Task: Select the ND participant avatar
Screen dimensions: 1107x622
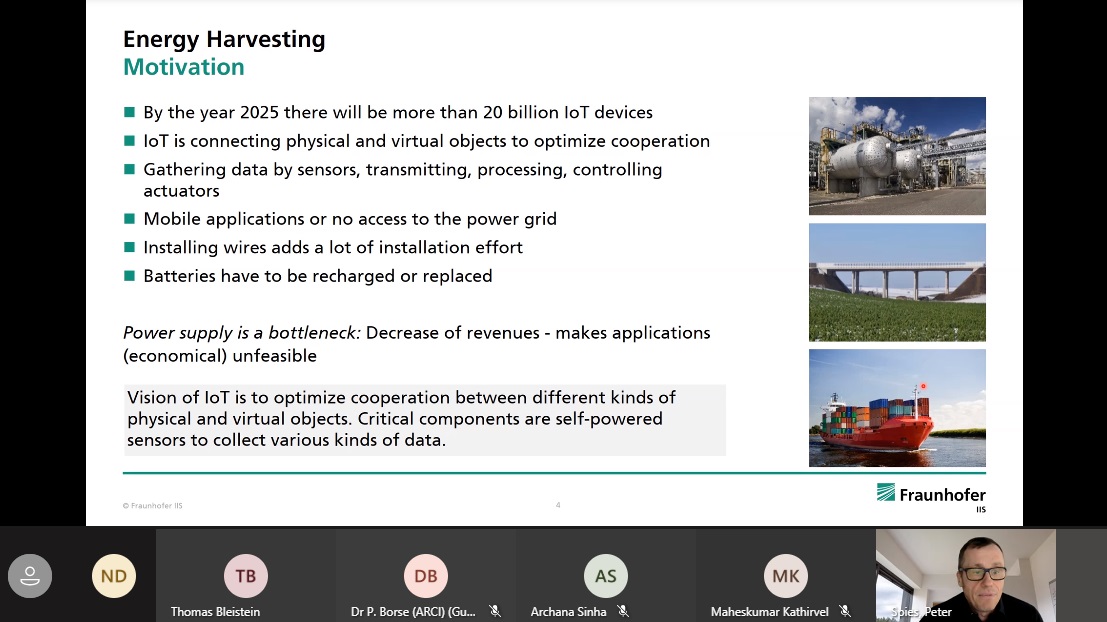Action: click(114, 575)
